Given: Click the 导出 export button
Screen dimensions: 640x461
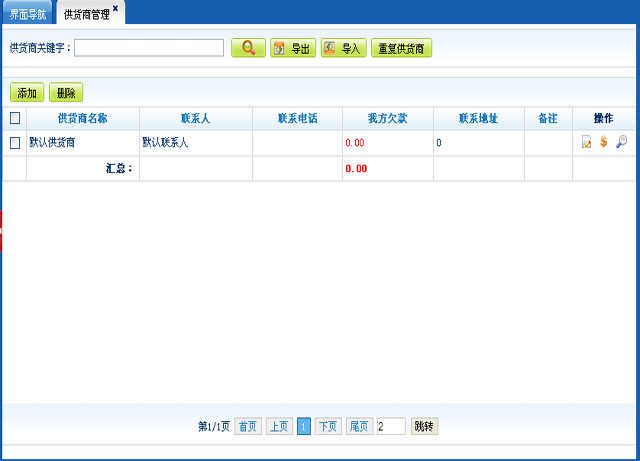Looking at the screenshot, I should 292,48.
